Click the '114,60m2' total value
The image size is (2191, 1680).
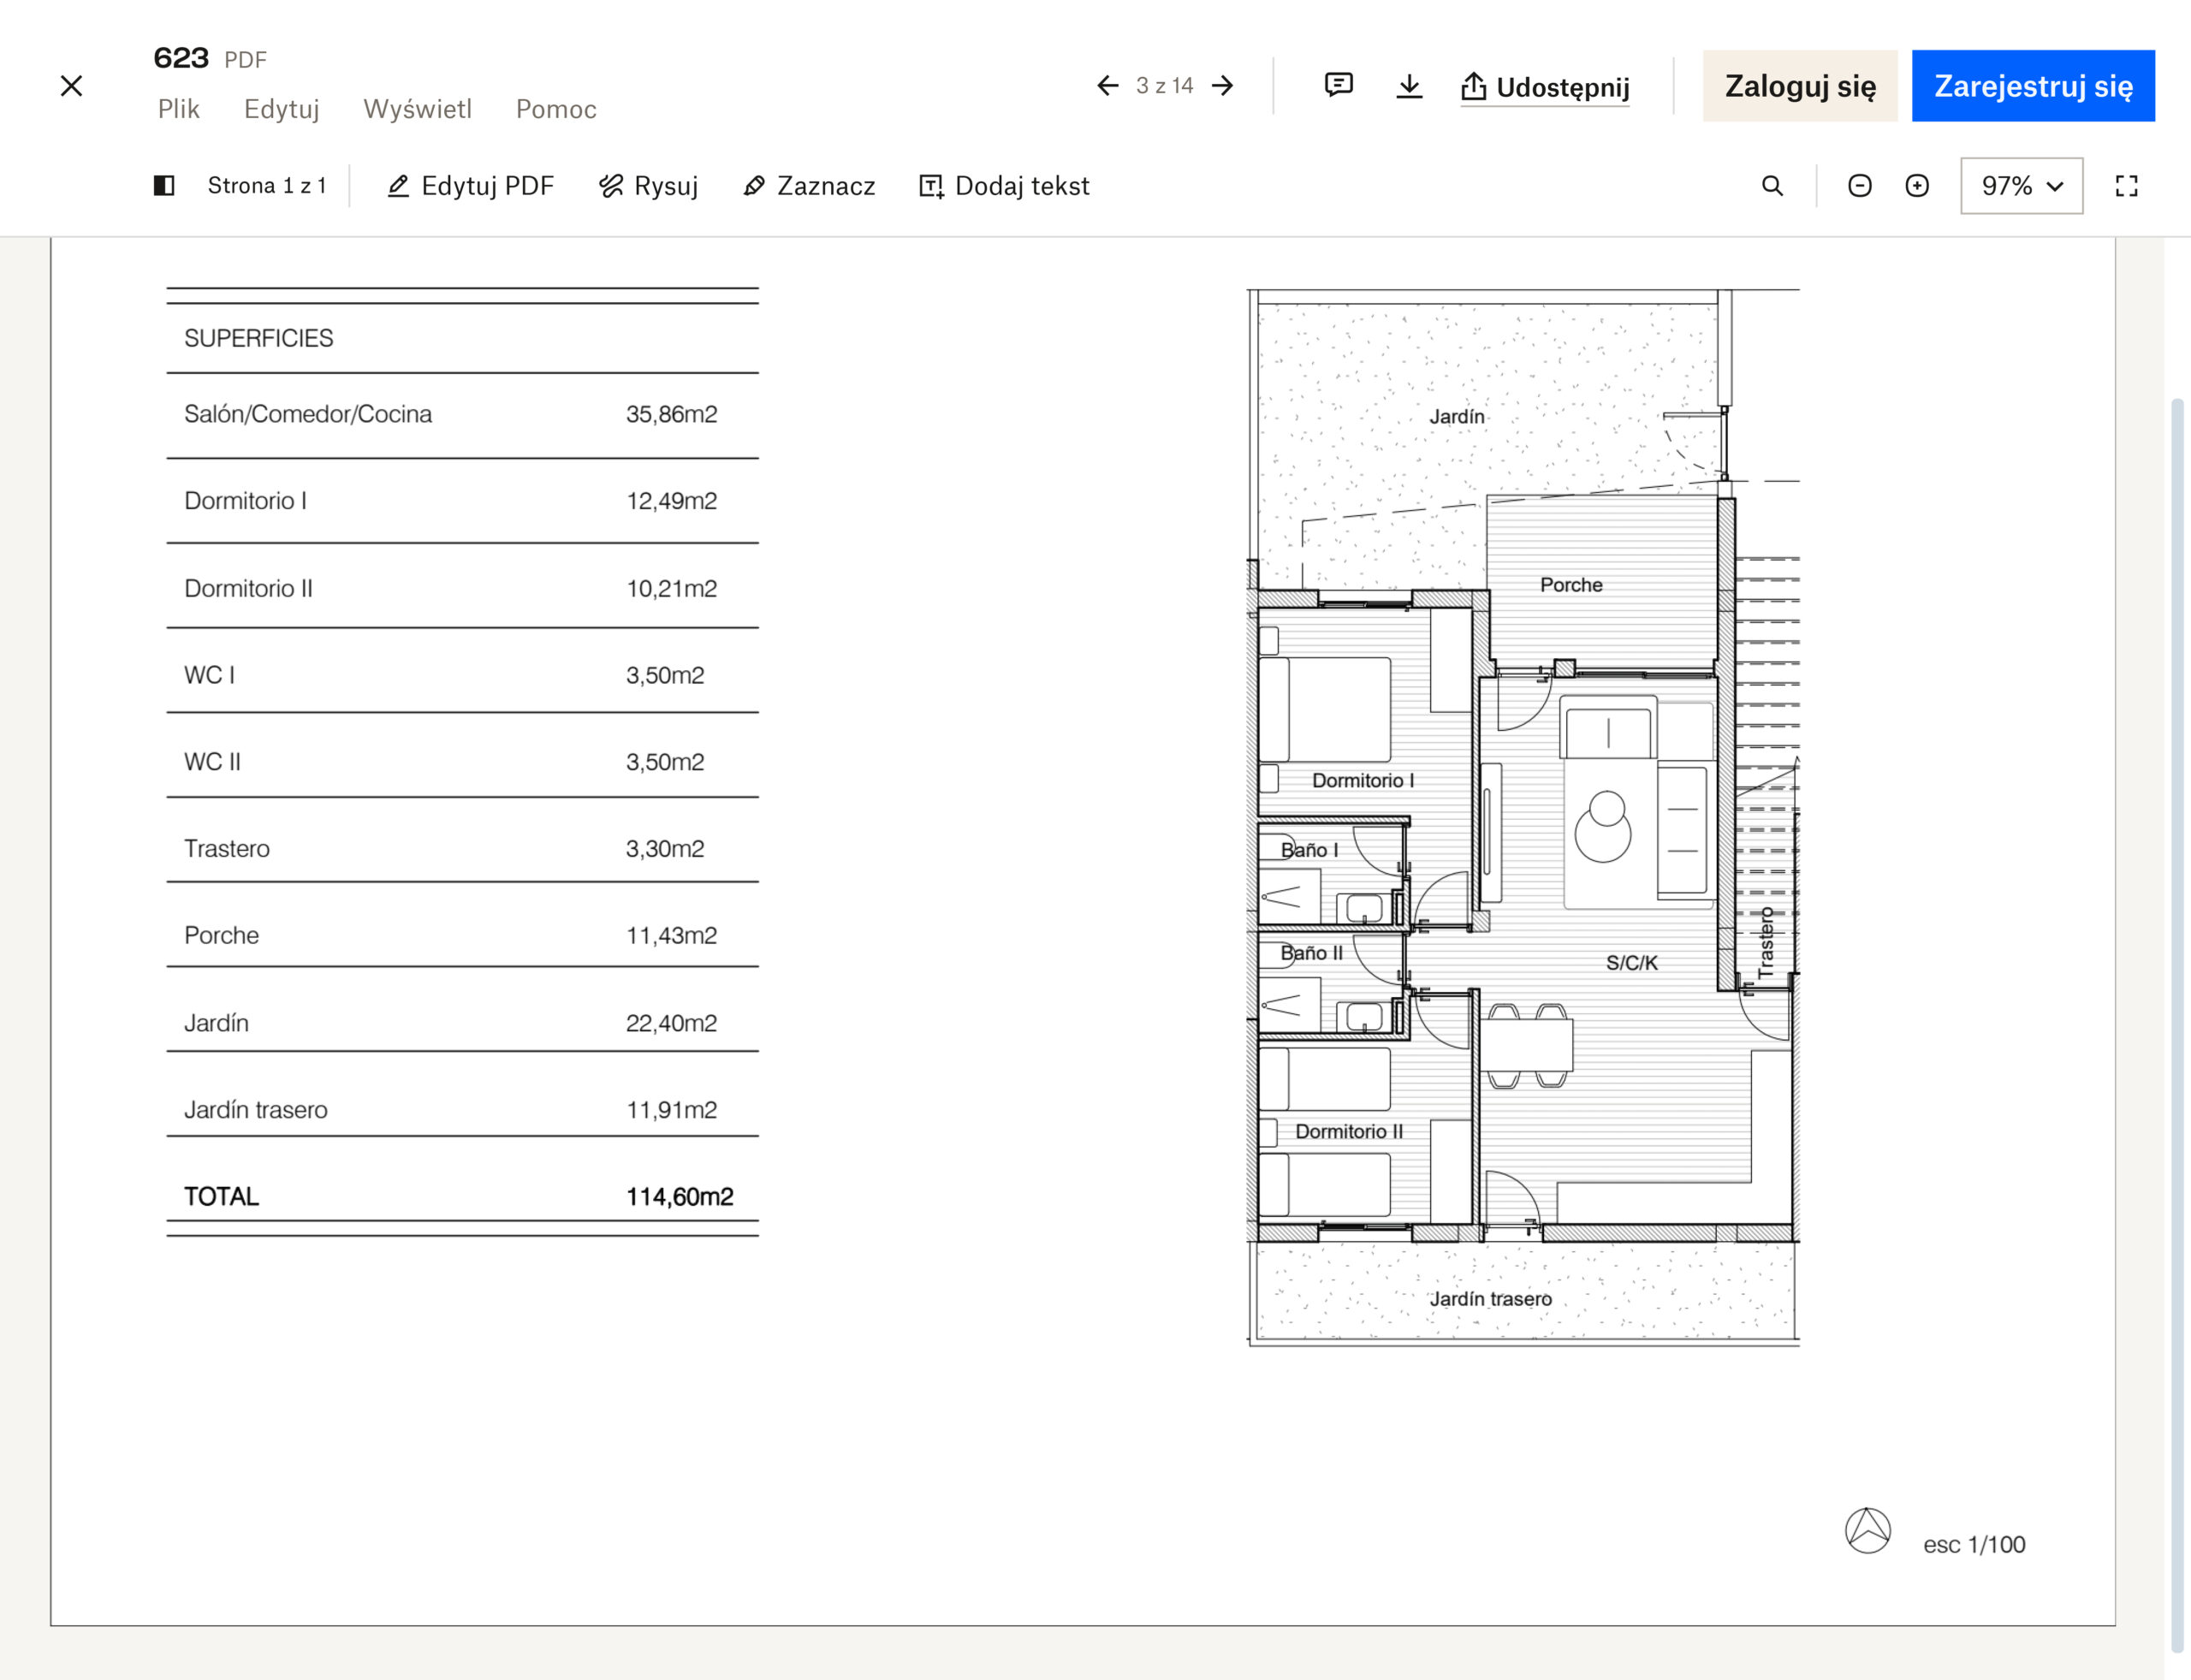point(679,1197)
